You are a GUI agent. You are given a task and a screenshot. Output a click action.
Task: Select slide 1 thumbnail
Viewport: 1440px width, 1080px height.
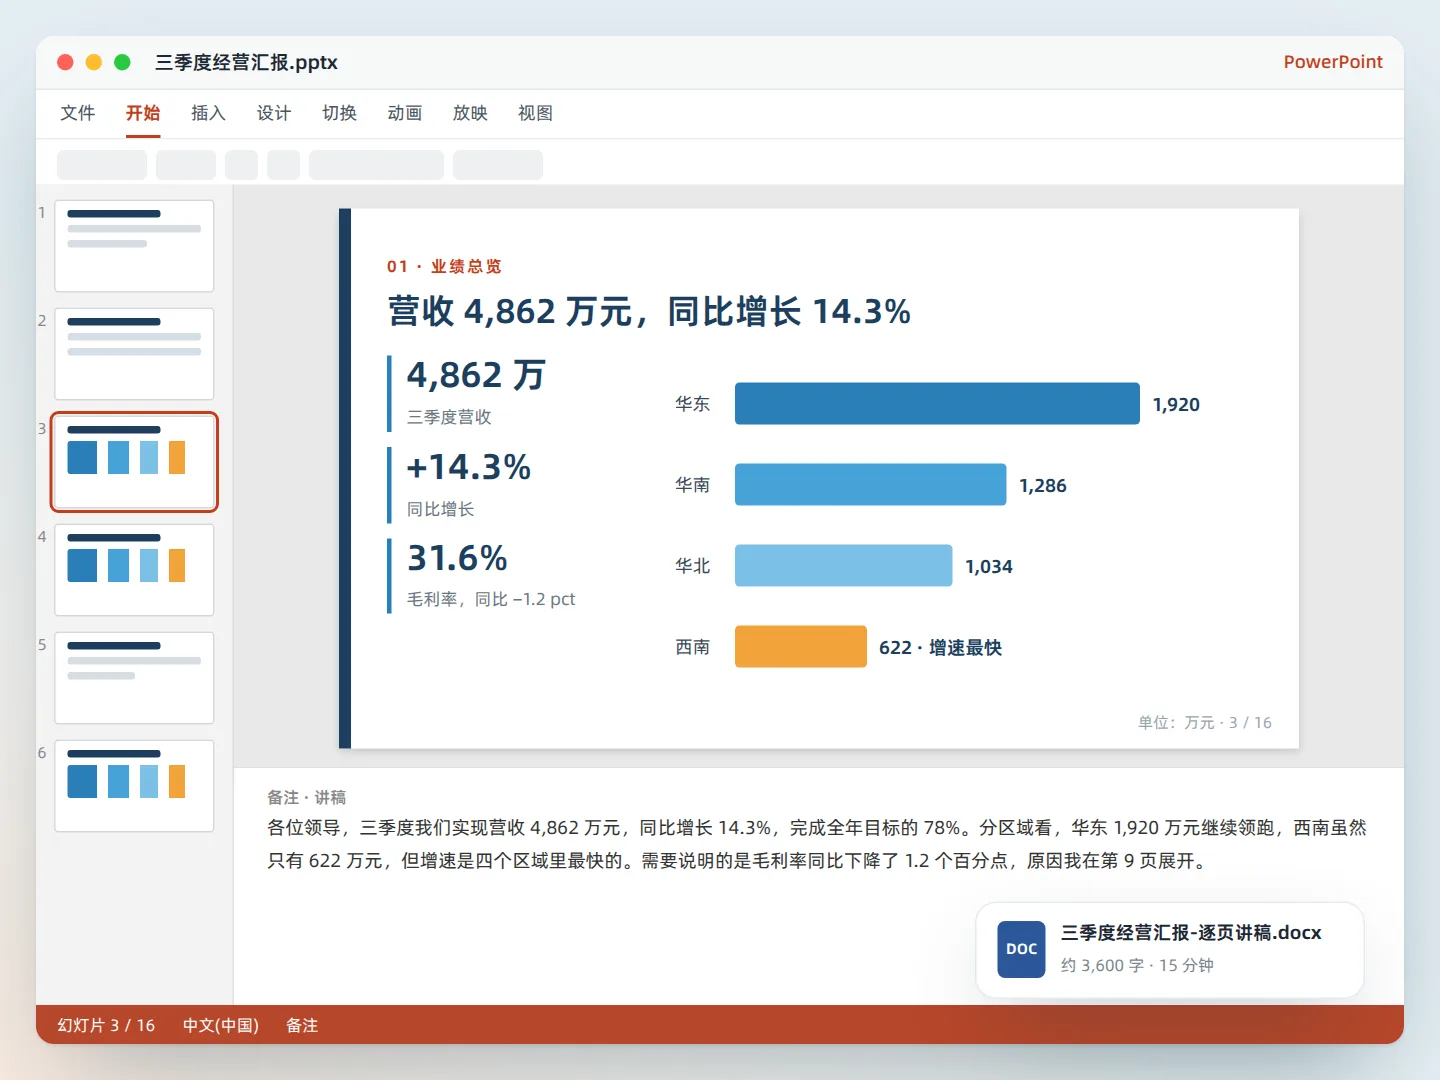click(x=134, y=246)
